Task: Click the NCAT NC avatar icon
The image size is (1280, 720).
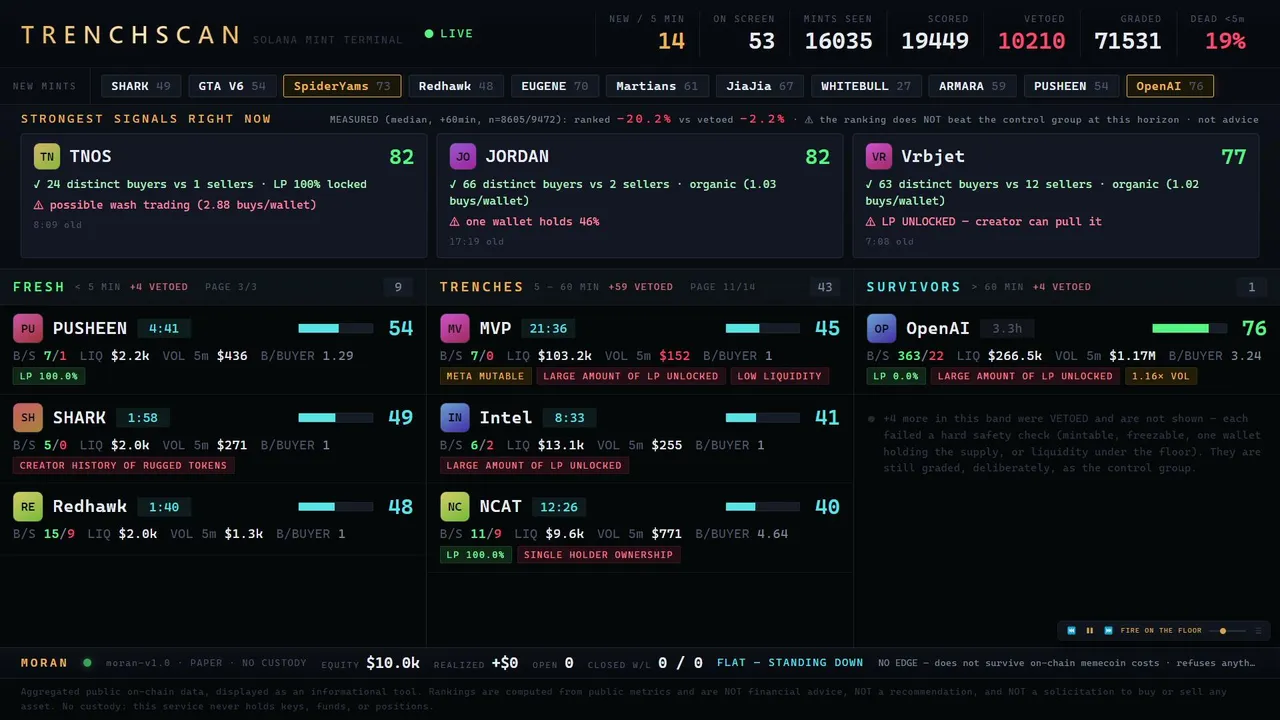Action: [x=455, y=507]
